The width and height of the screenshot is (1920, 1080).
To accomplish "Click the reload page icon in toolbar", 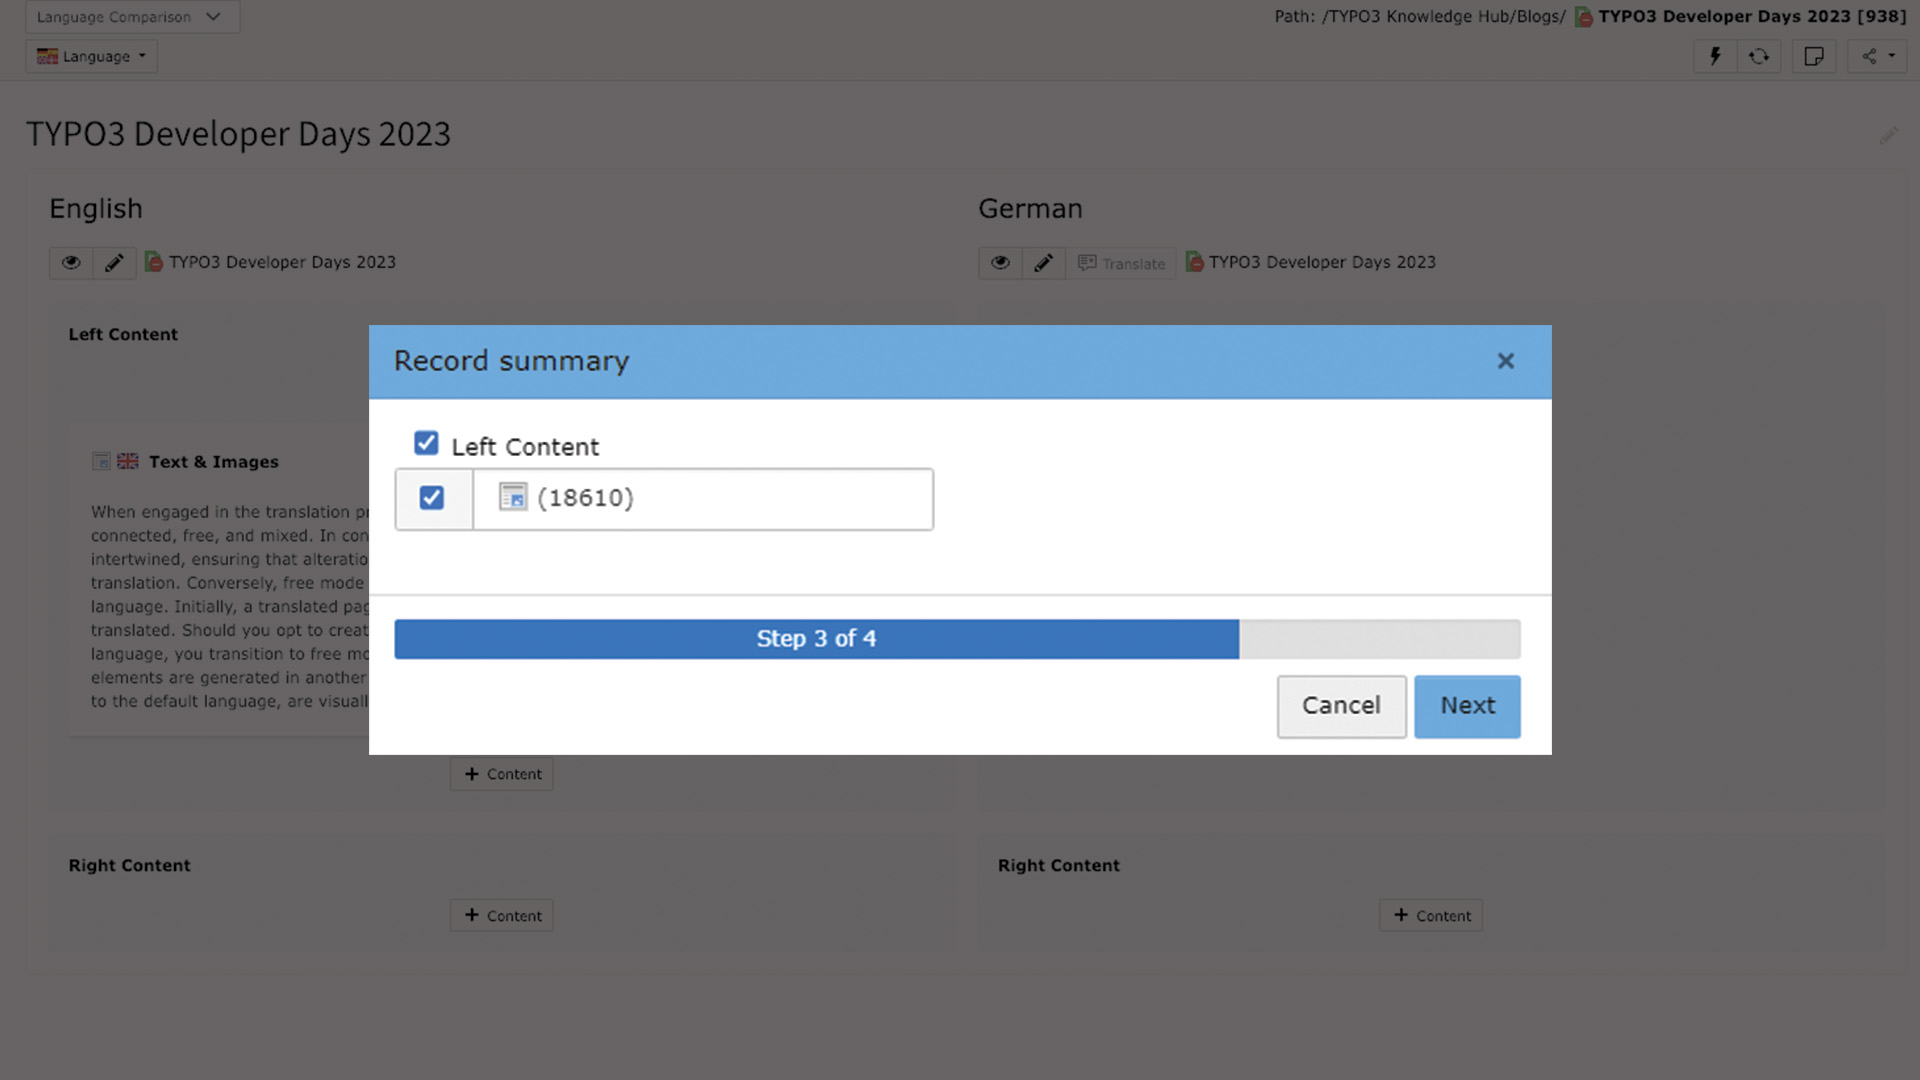I will coord(1759,57).
